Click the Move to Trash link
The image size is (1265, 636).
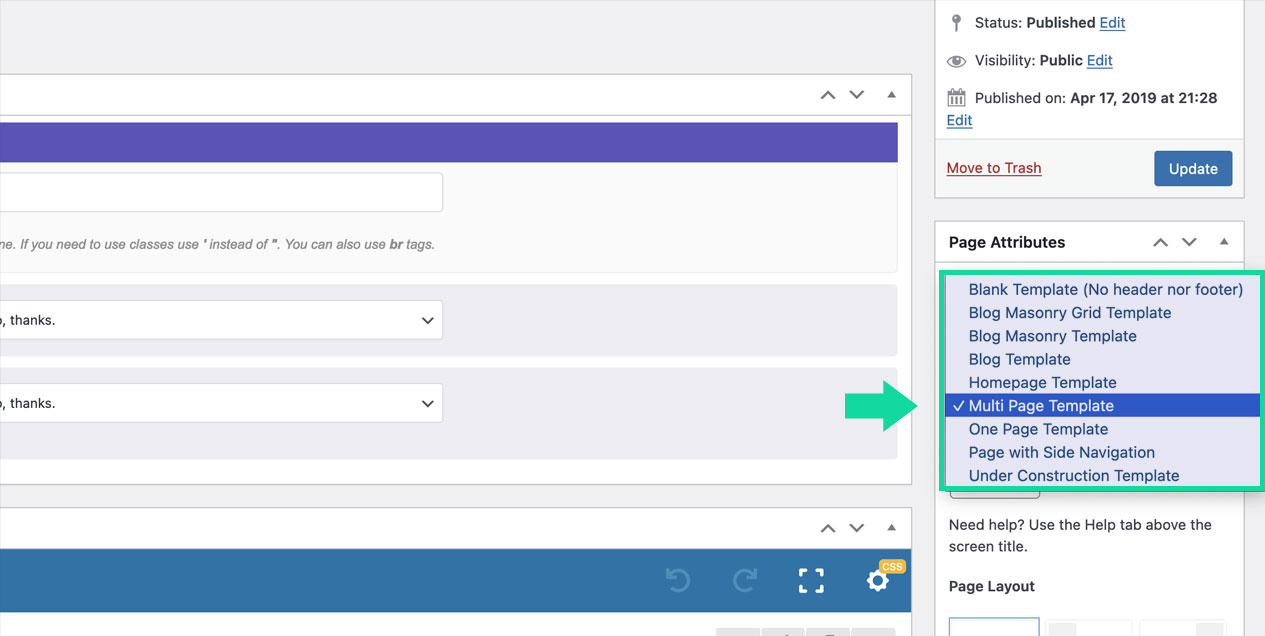pos(994,168)
